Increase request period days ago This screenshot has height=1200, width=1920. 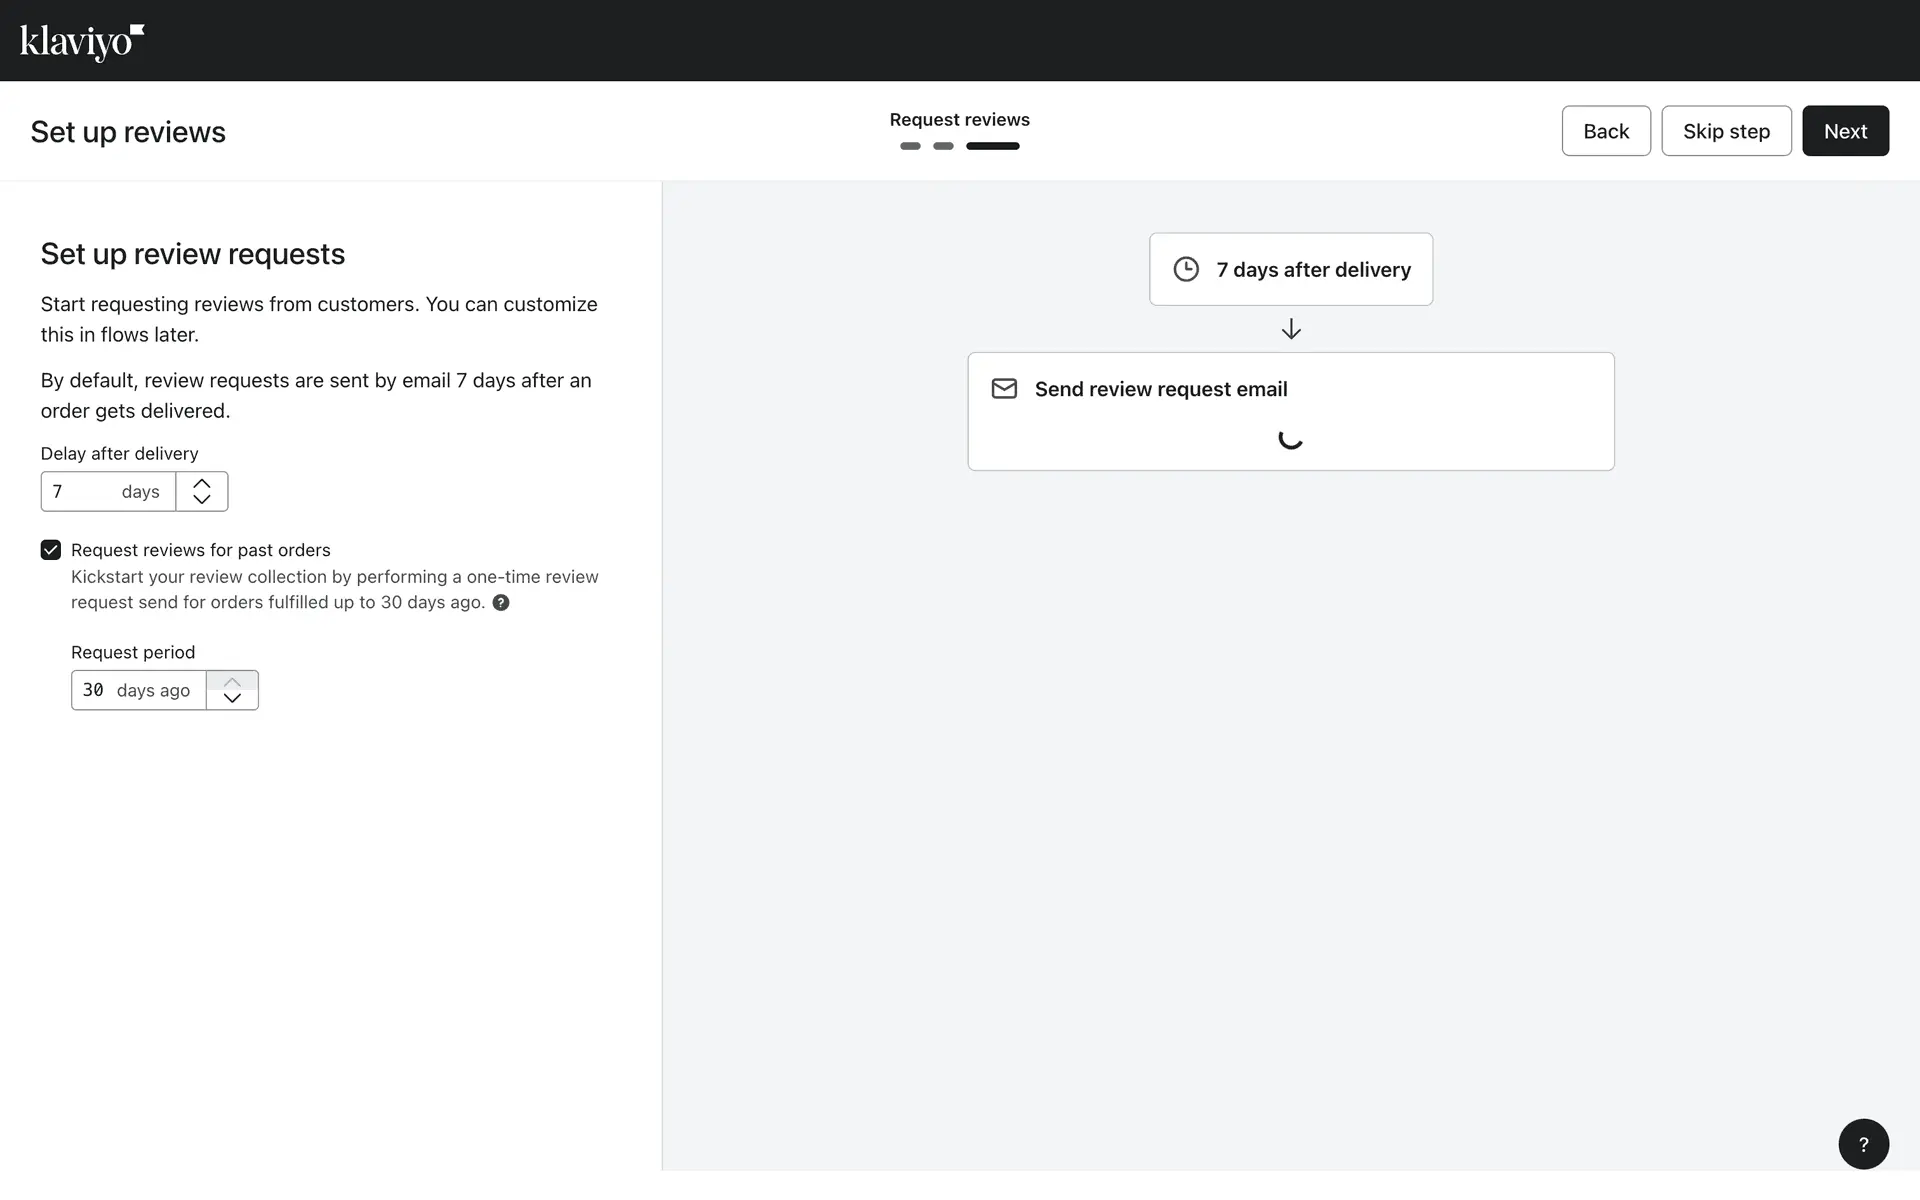[x=232, y=682]
